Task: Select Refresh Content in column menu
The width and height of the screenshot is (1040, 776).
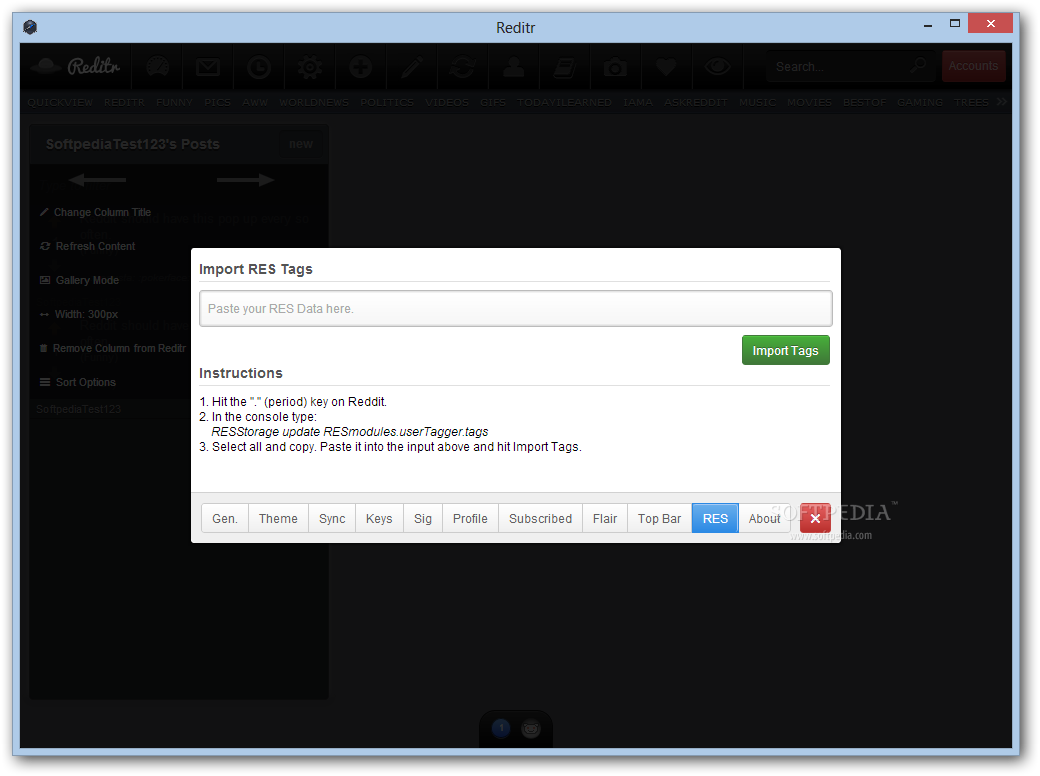Action: pos(88,246)
